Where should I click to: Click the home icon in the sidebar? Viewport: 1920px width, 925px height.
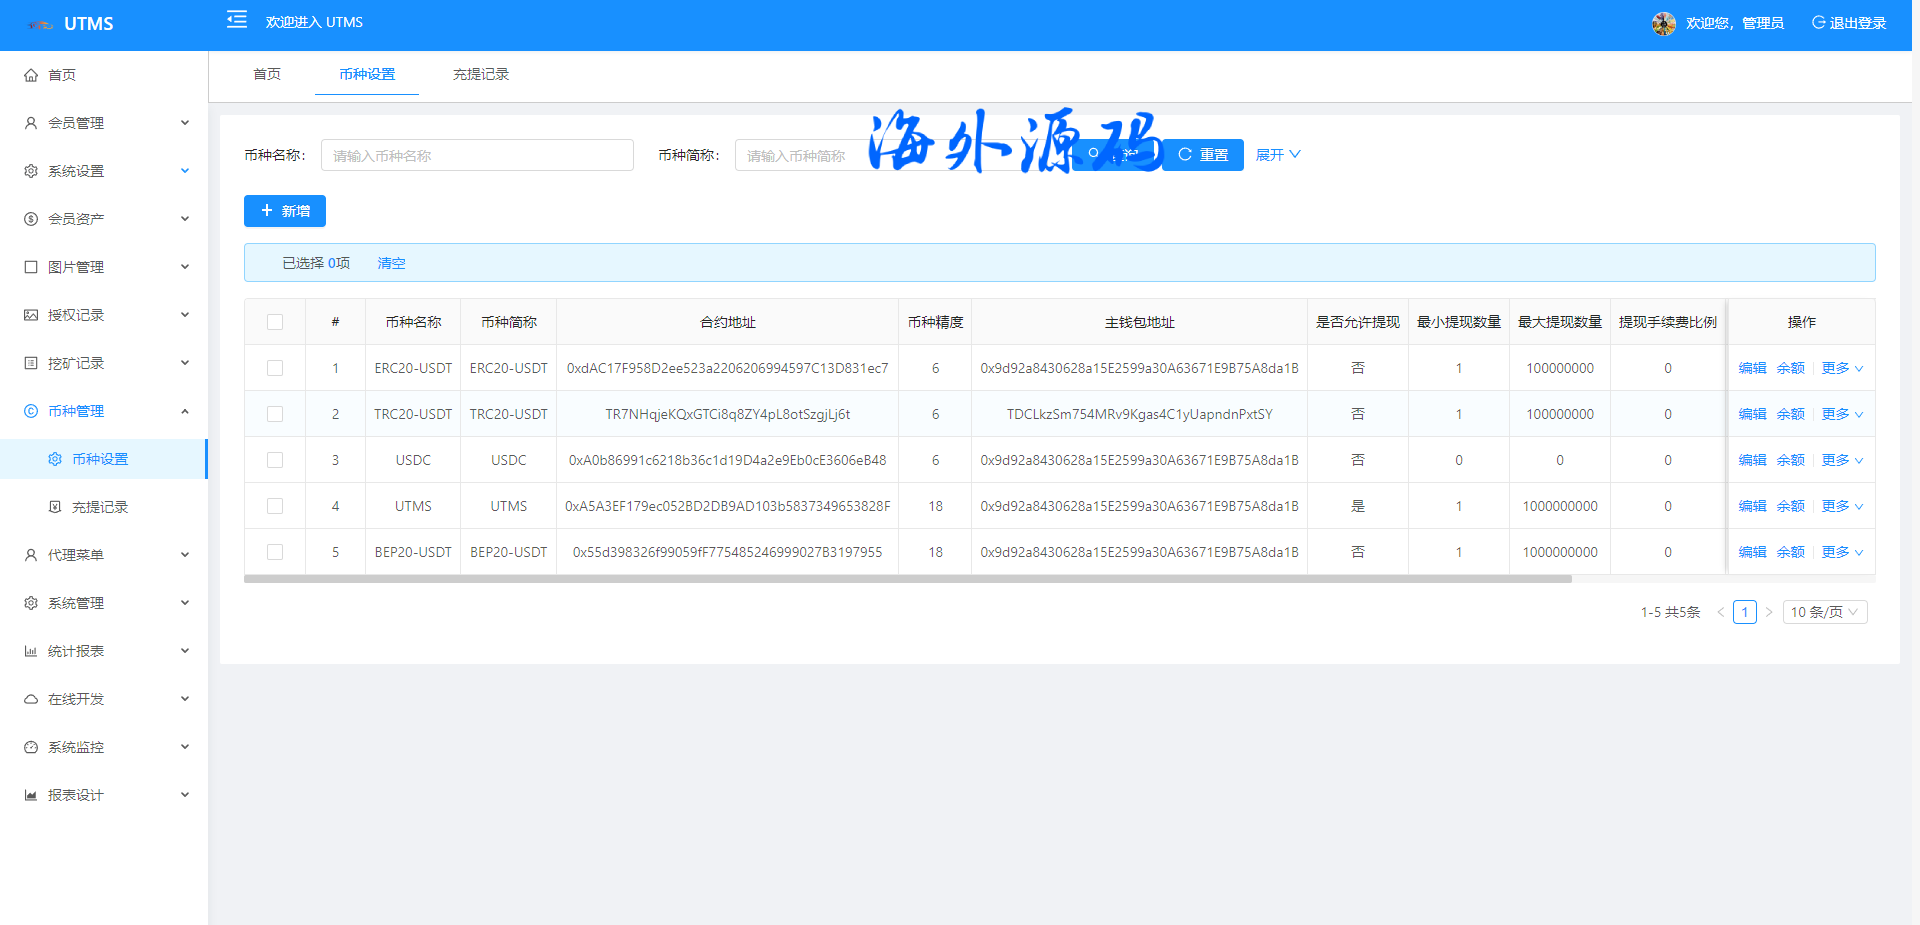31,75
